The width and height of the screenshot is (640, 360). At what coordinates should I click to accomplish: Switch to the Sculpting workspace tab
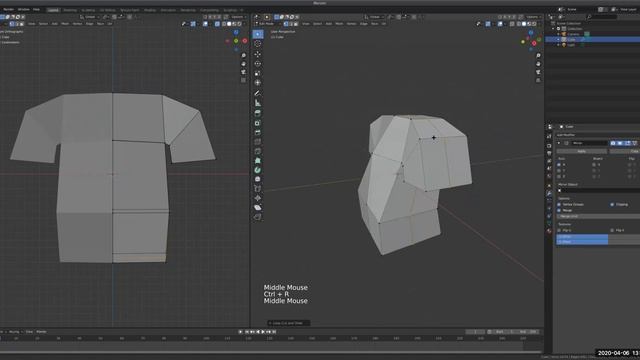(88, 10)
